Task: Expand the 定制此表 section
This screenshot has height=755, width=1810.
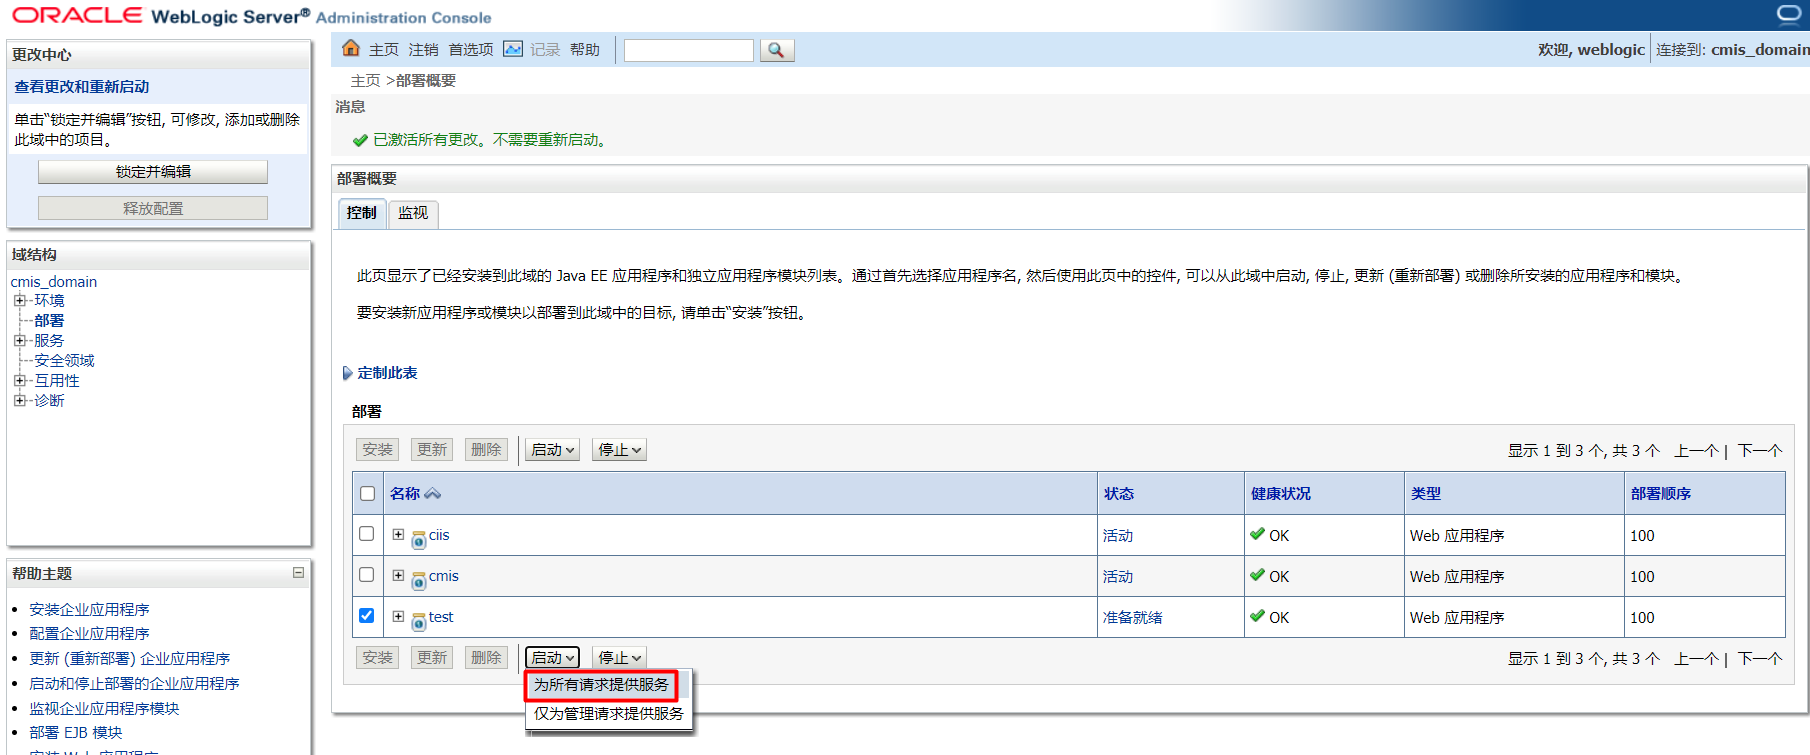Action: [x=348, y=373]
